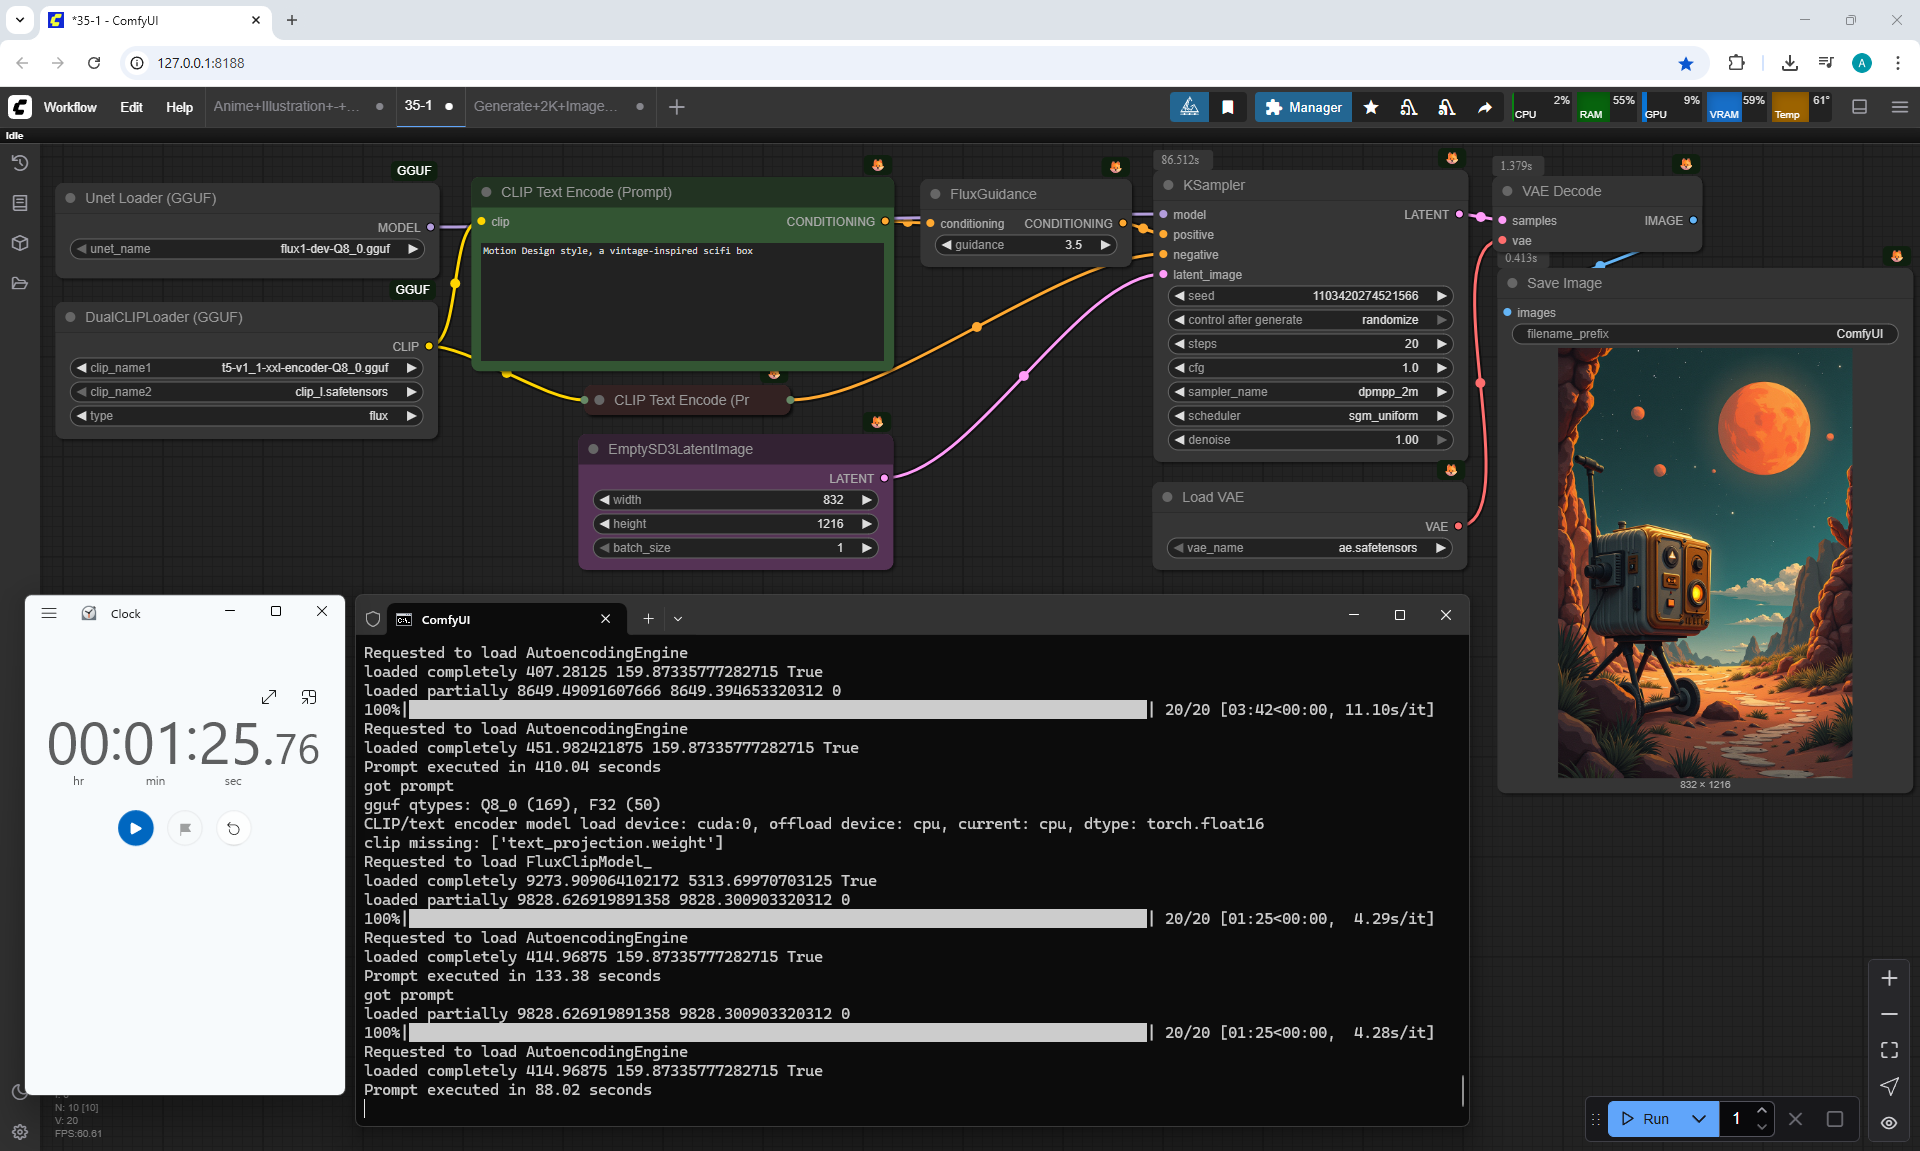Open the terminal new tab dropdown chevron
Viewport: 1920px width, 1151px height.
pos(678,619)
